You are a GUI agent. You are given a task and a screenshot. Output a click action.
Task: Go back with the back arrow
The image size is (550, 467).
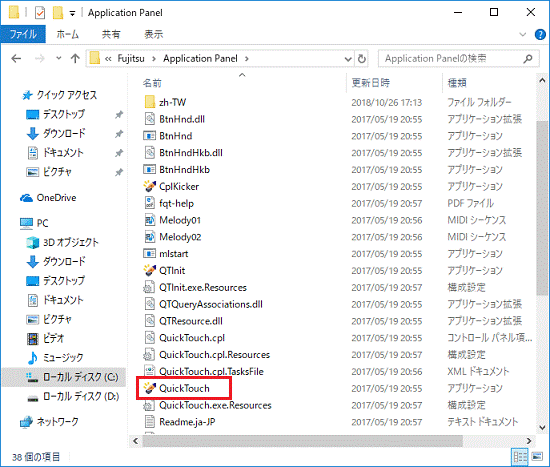[16, 59]
